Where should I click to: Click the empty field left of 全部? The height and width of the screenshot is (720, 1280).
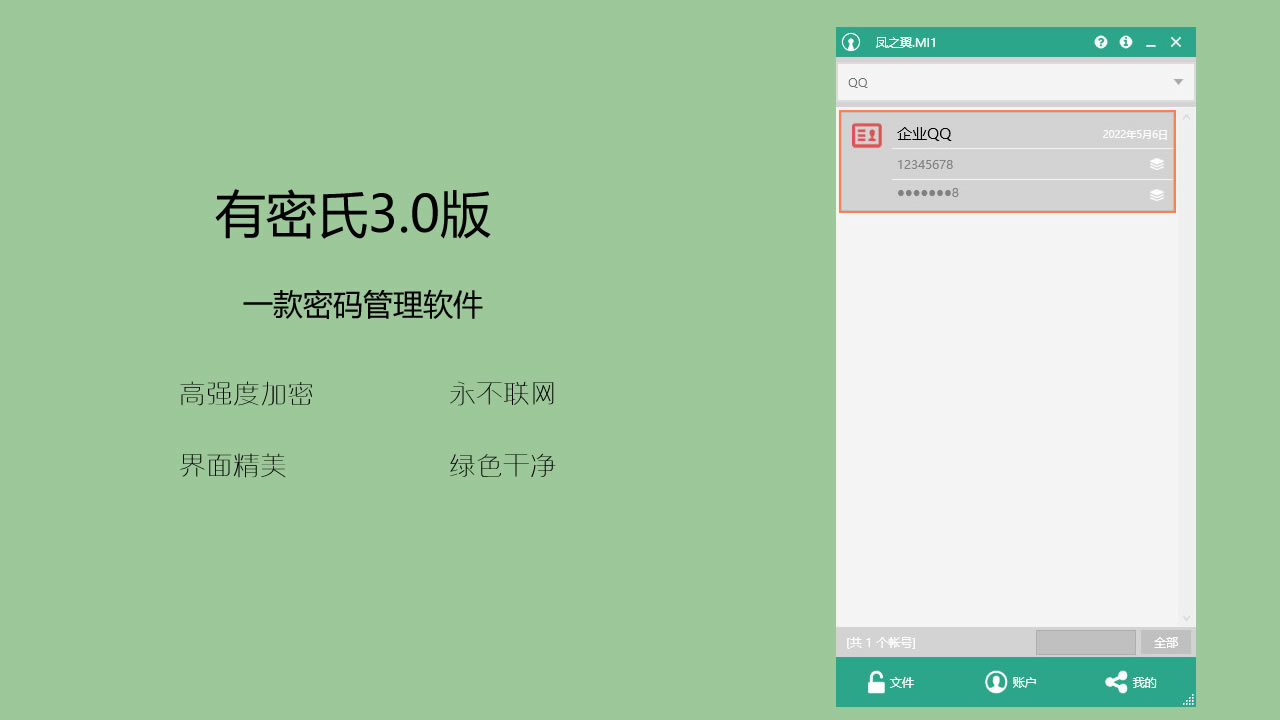pyautogui.click(x=1086, y=642)
